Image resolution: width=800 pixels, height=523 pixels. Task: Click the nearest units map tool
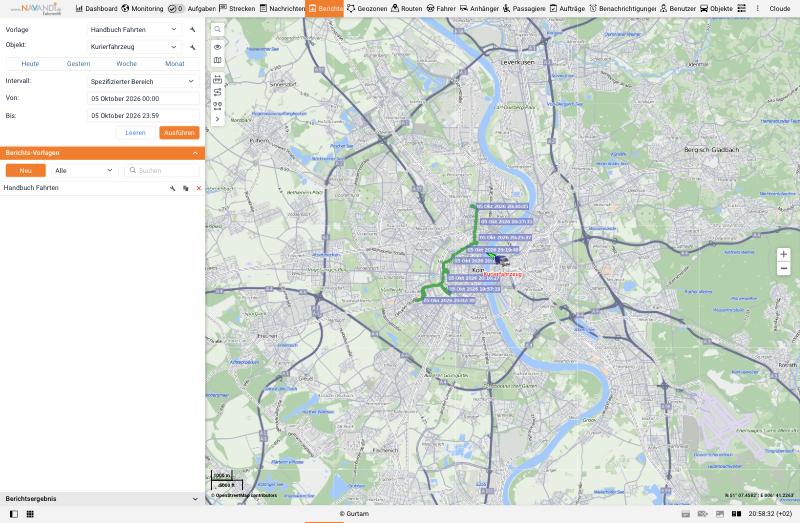tap(217, 106)
